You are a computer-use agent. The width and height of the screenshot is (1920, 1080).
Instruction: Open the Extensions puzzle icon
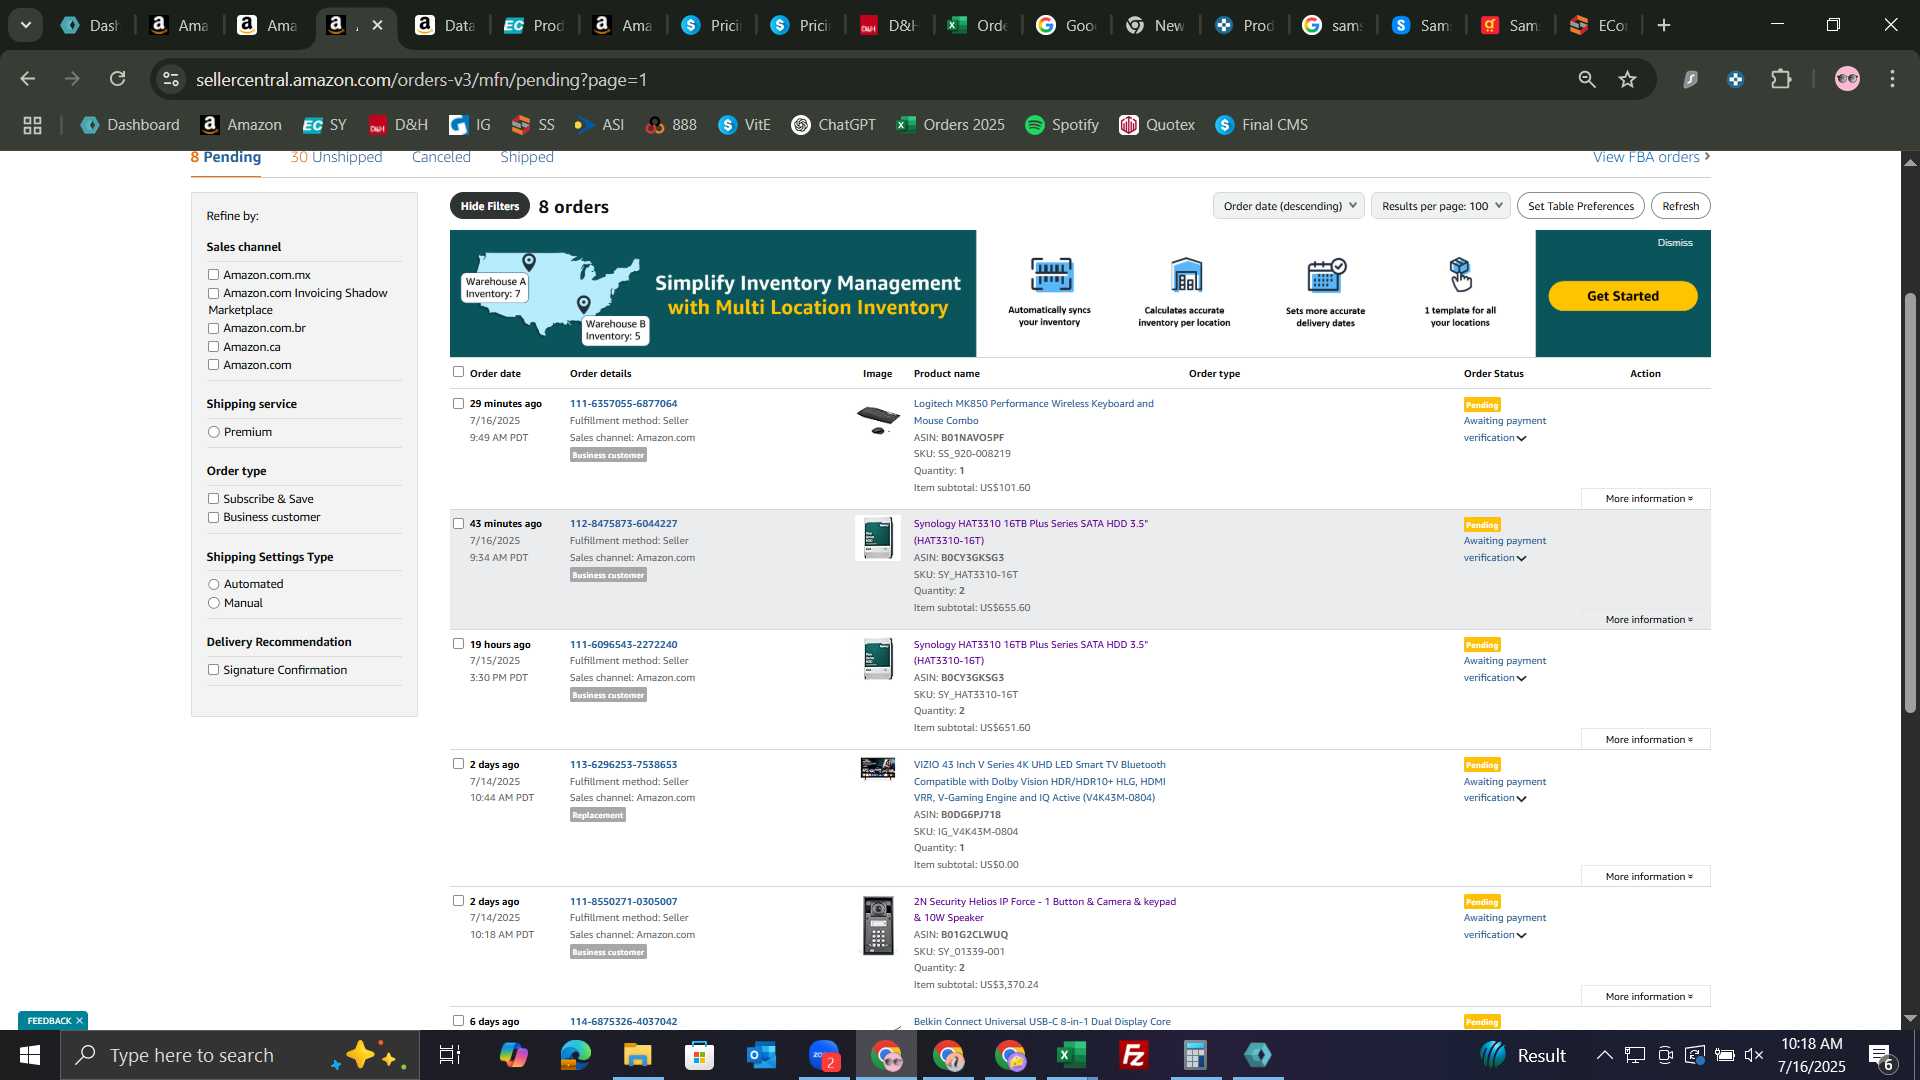(1781, 79)
